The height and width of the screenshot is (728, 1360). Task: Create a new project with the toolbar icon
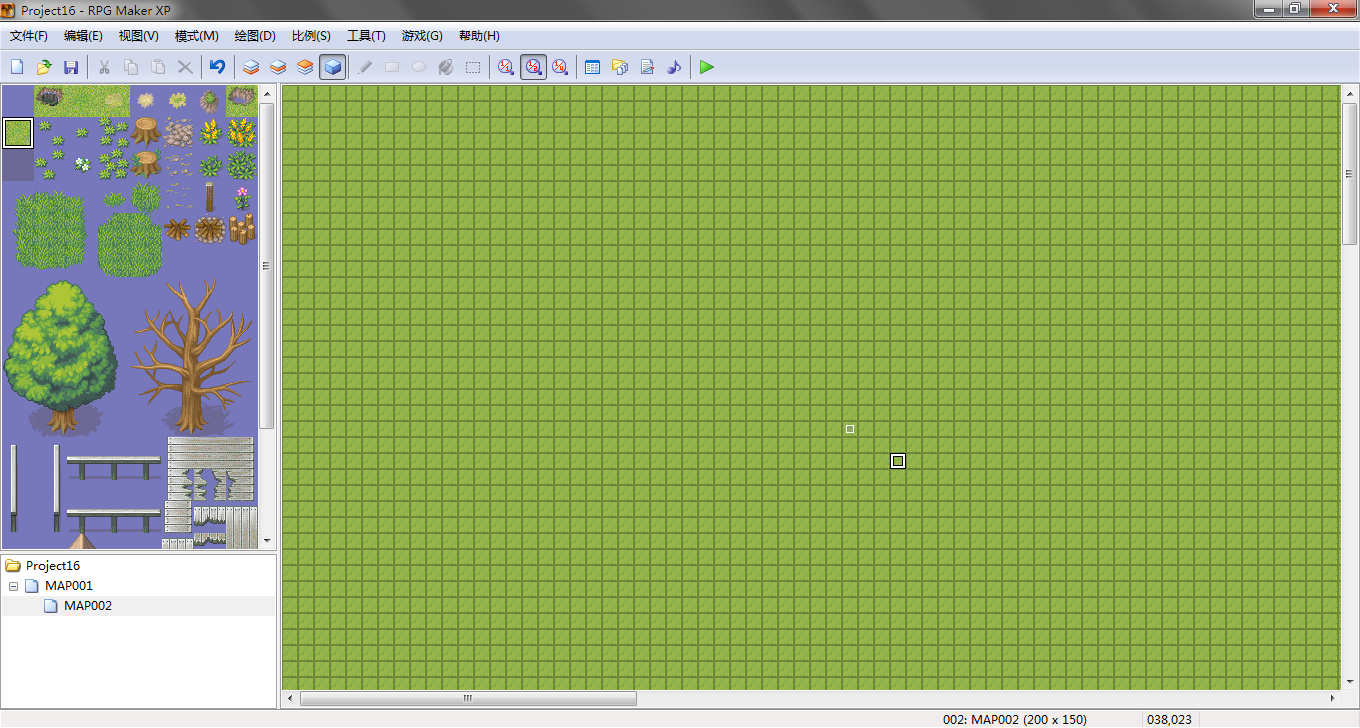(x=17, y=67)
